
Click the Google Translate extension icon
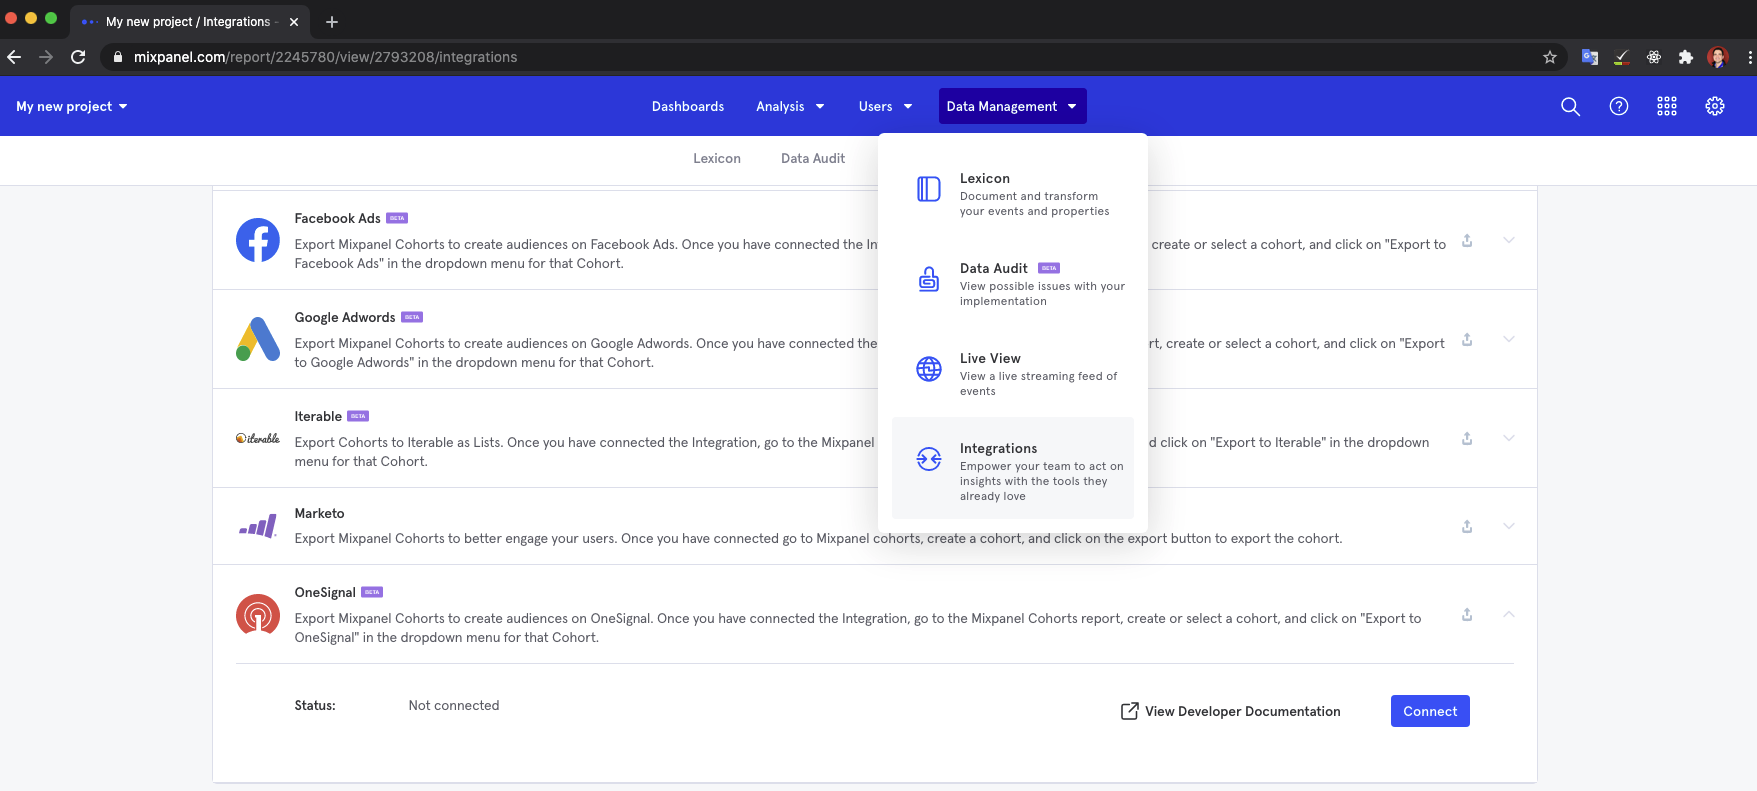click(1590, 57)
